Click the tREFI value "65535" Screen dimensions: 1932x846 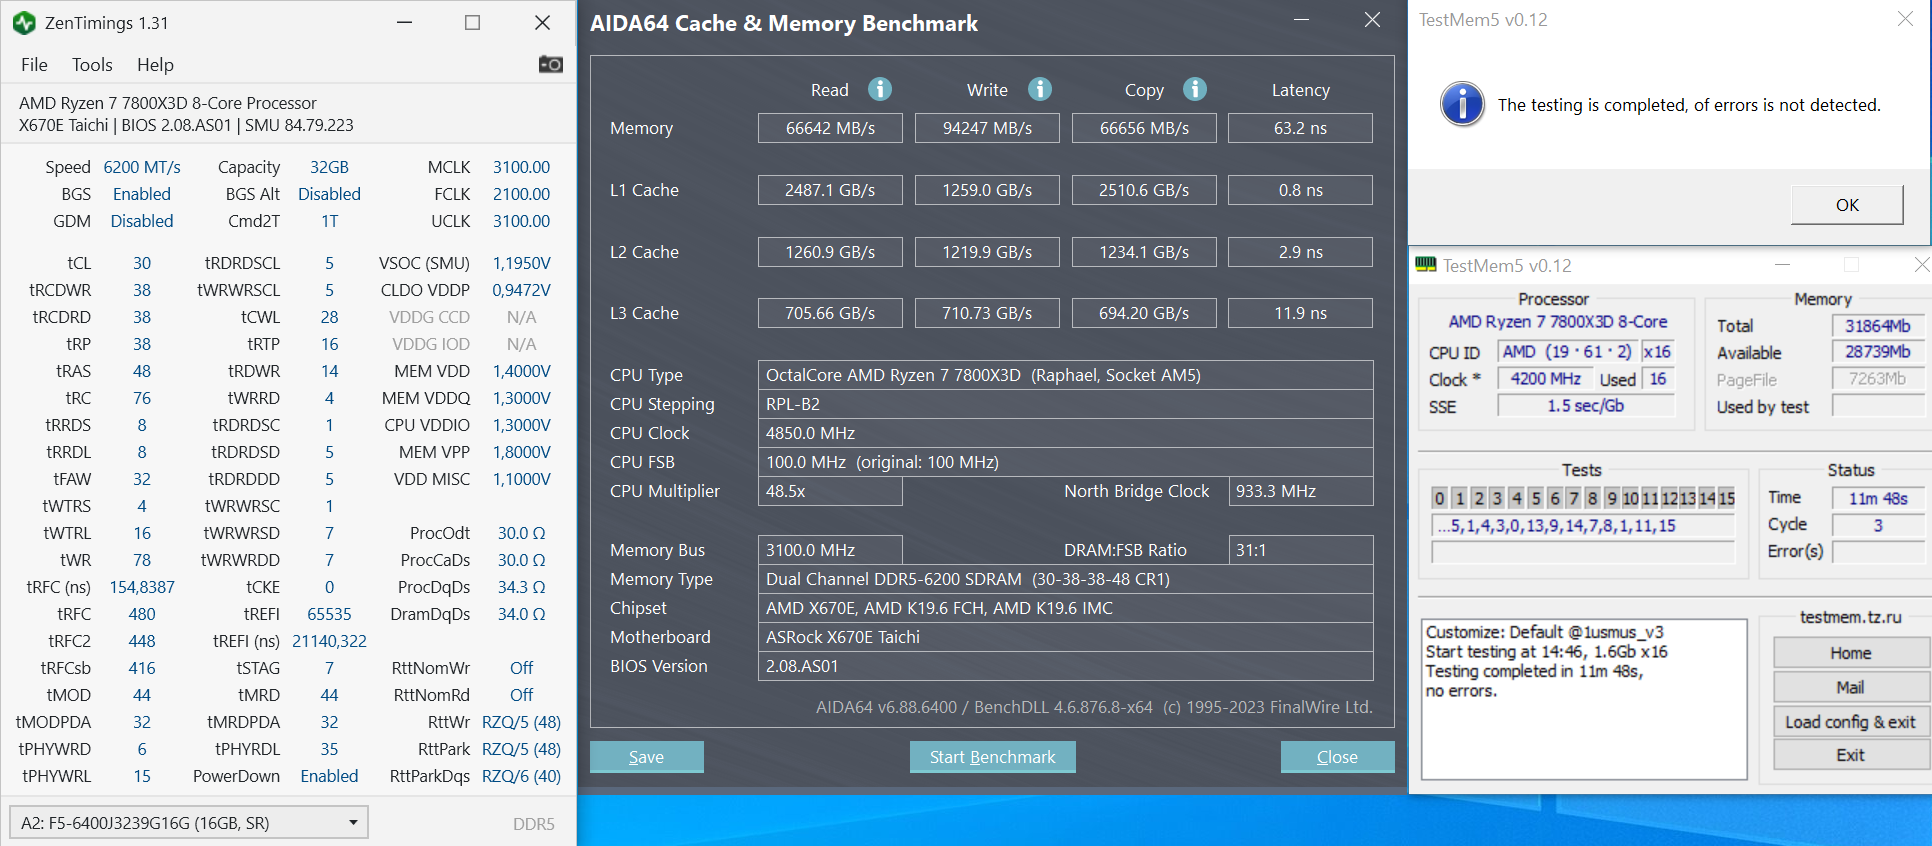tap(329, 614)
